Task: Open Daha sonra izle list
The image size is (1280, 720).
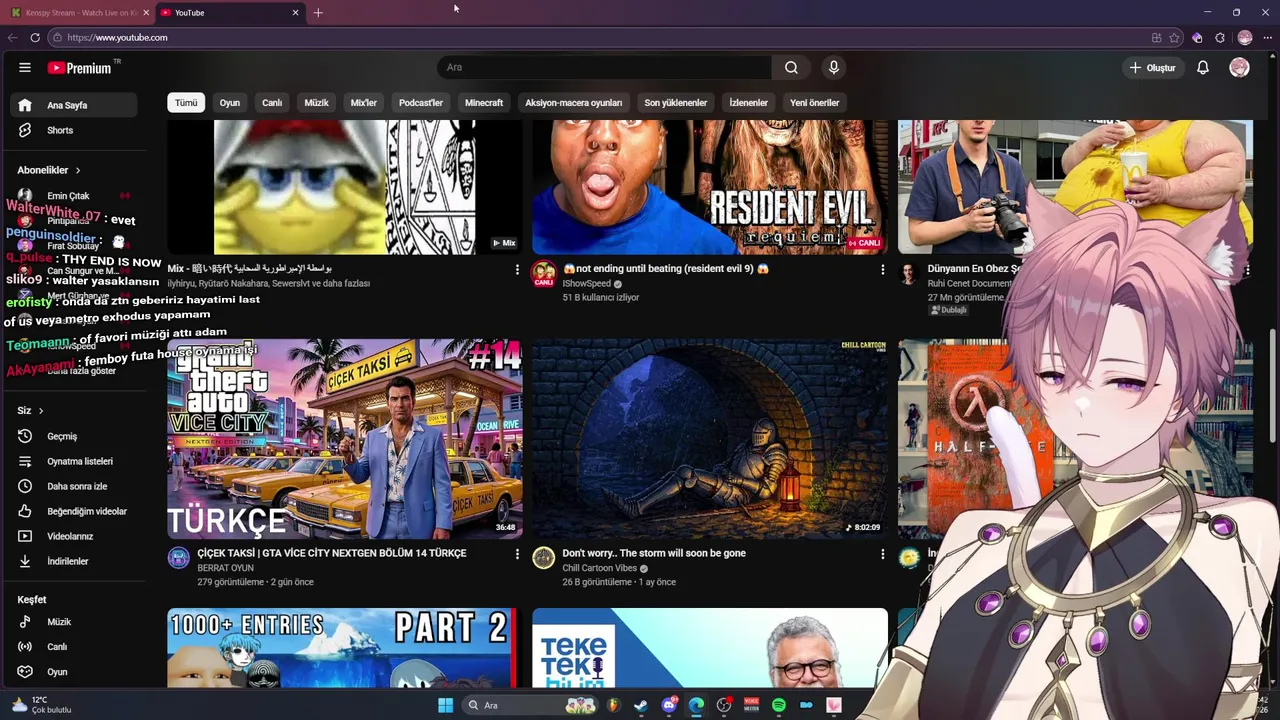Action: click(74, 486)
